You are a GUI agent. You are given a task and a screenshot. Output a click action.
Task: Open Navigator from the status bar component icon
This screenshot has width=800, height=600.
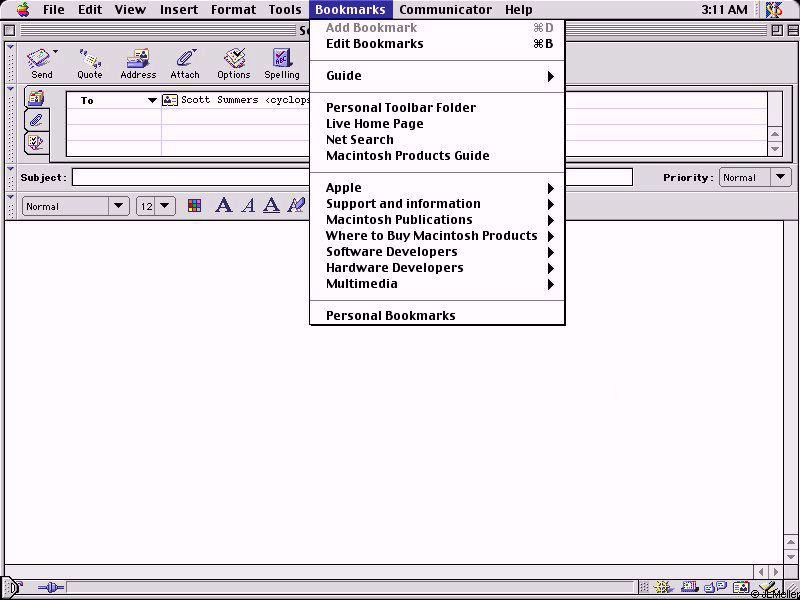[x=662, y=587]
